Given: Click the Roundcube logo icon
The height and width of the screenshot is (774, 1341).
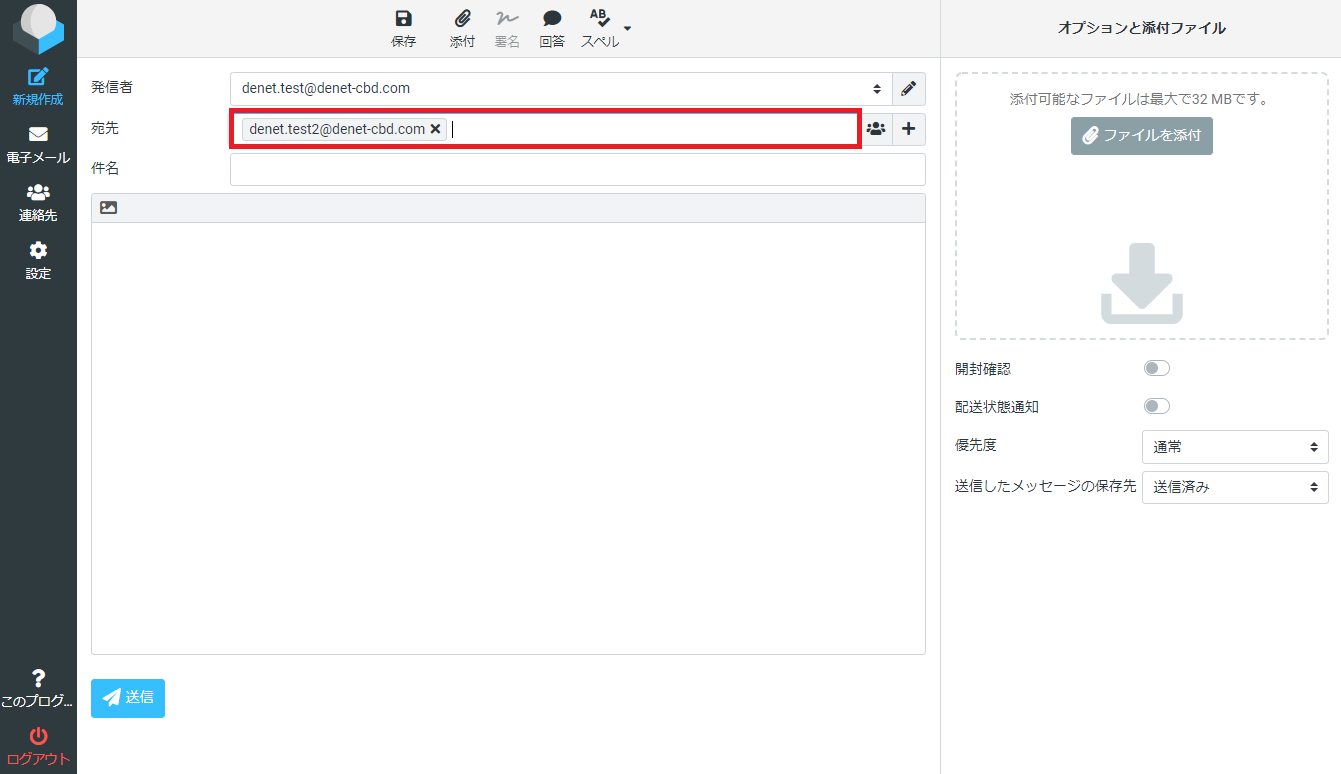Looking at the screenshot, I should coord(38,28).
